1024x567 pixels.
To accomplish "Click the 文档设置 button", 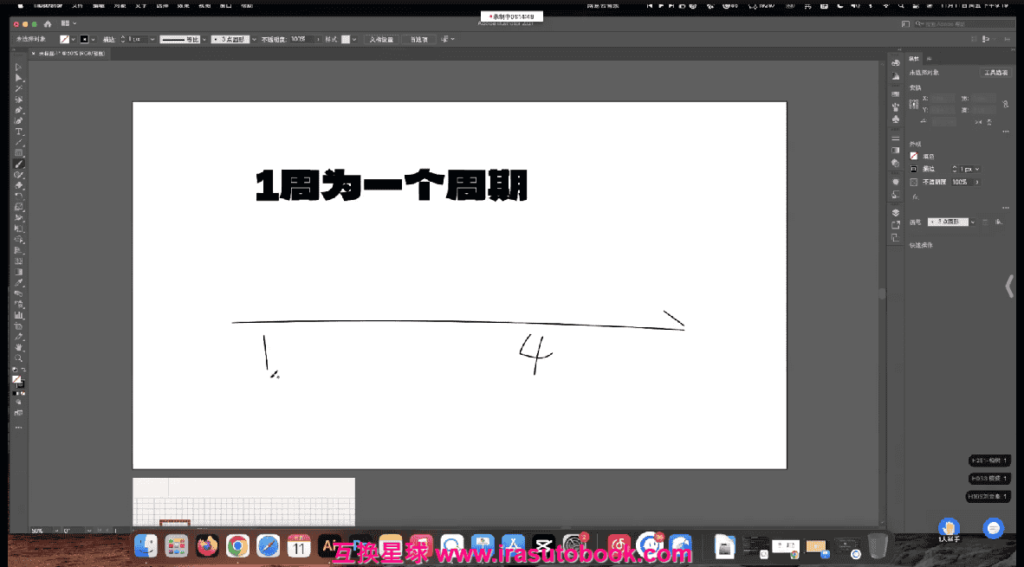I will tap(381, 39).
